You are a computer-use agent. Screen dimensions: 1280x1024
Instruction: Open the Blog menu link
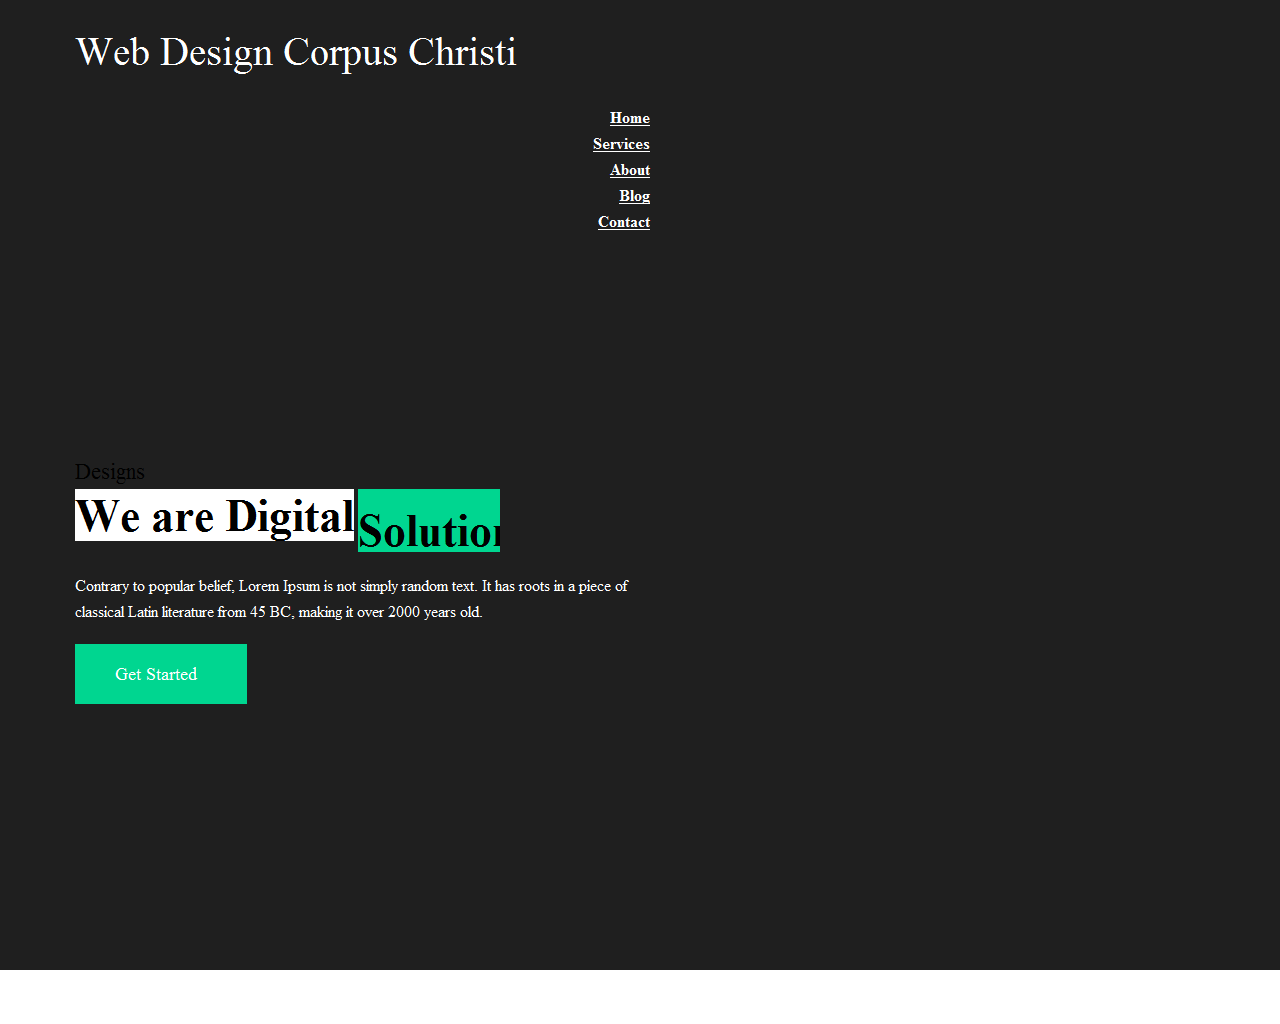pos(634,196)
